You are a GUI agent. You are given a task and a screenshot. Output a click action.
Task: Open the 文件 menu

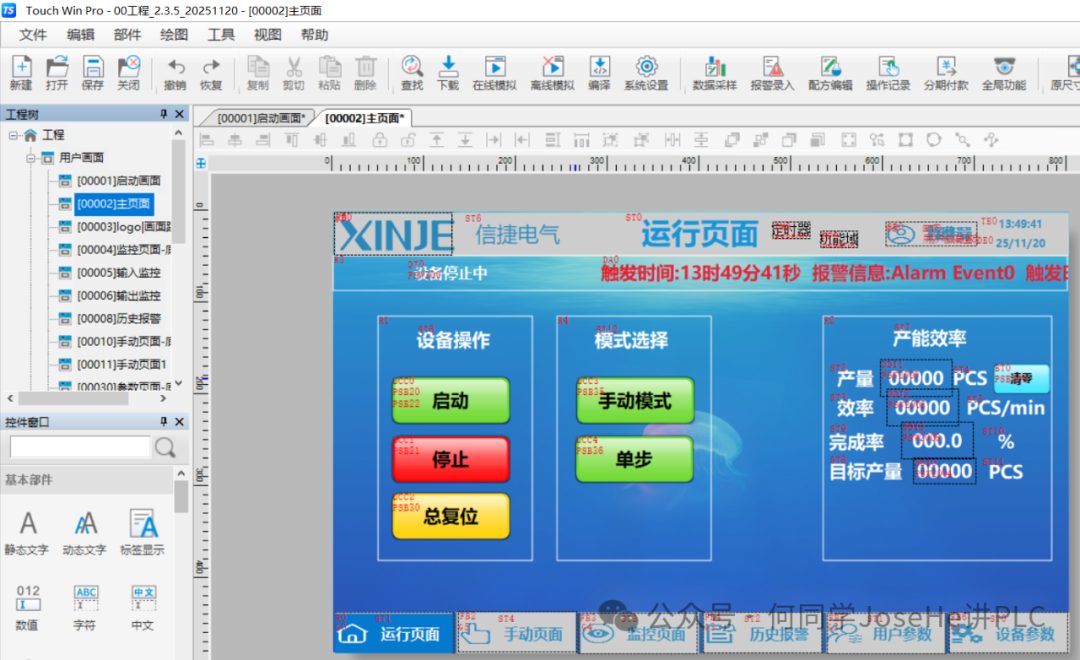(32, 34)
